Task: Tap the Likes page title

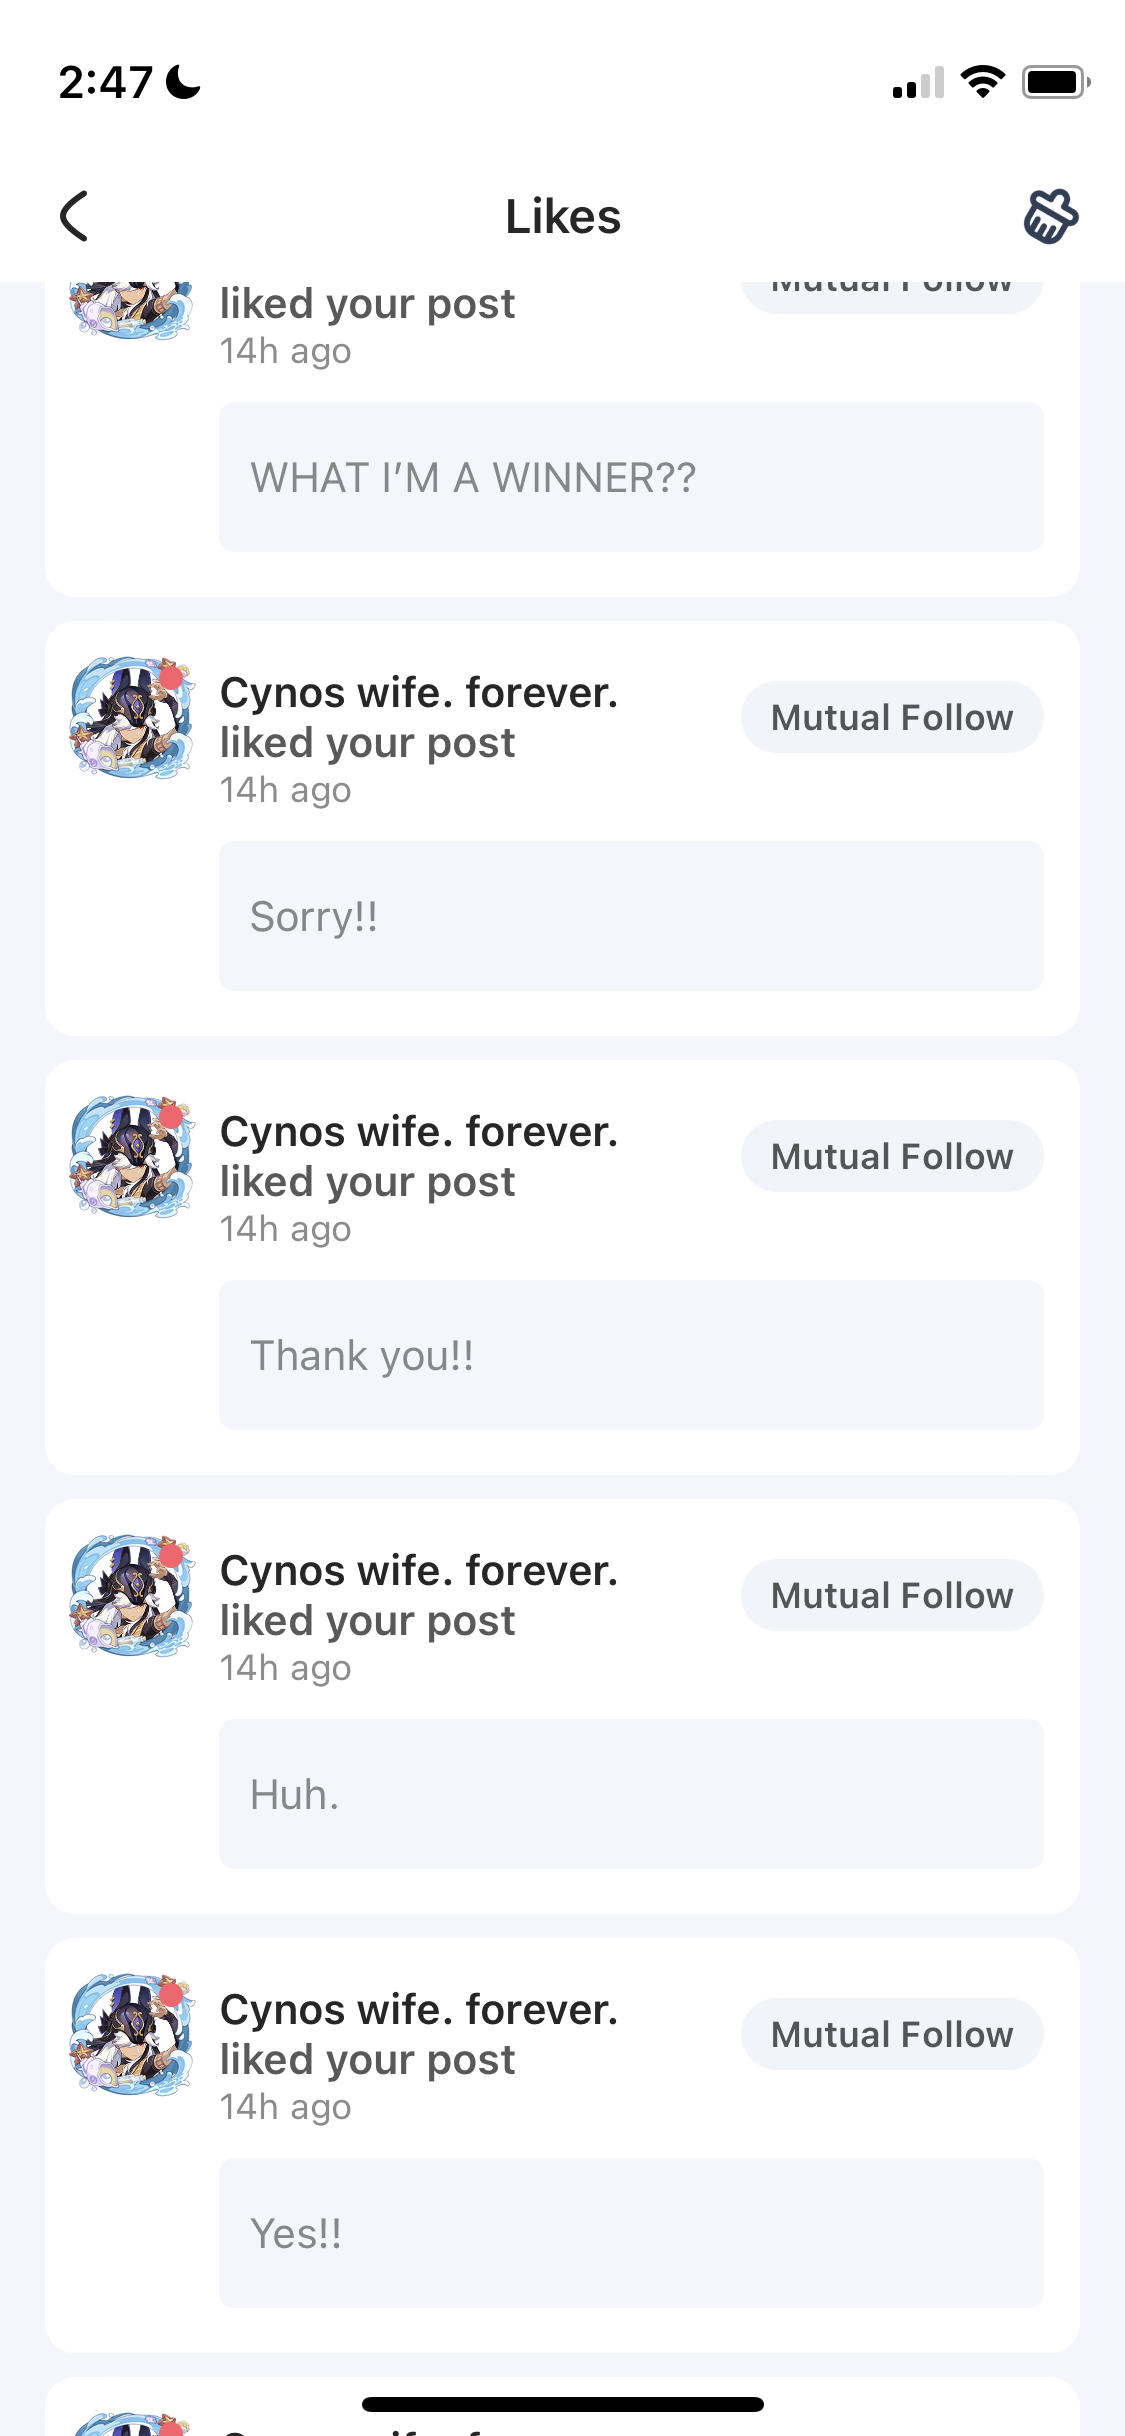Action: 563,216
